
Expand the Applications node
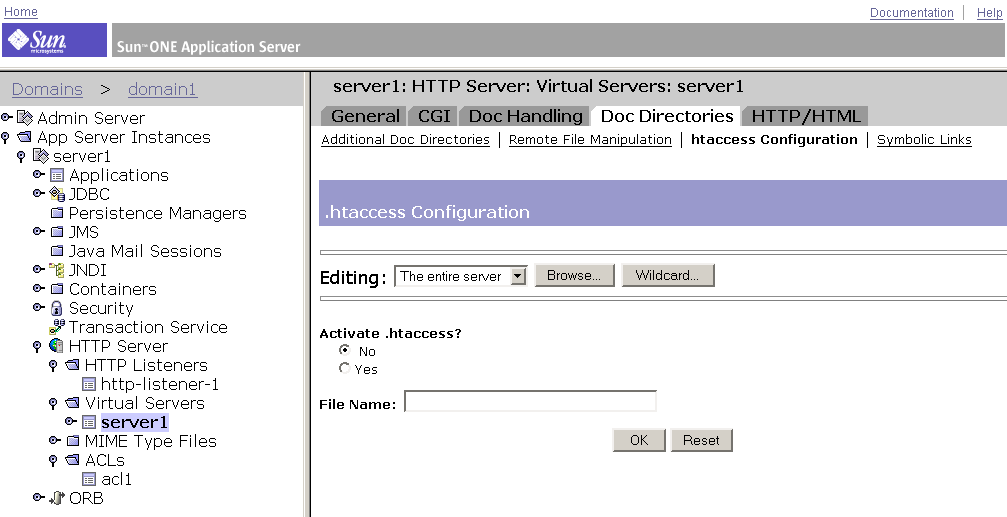[x=39, y=174]
